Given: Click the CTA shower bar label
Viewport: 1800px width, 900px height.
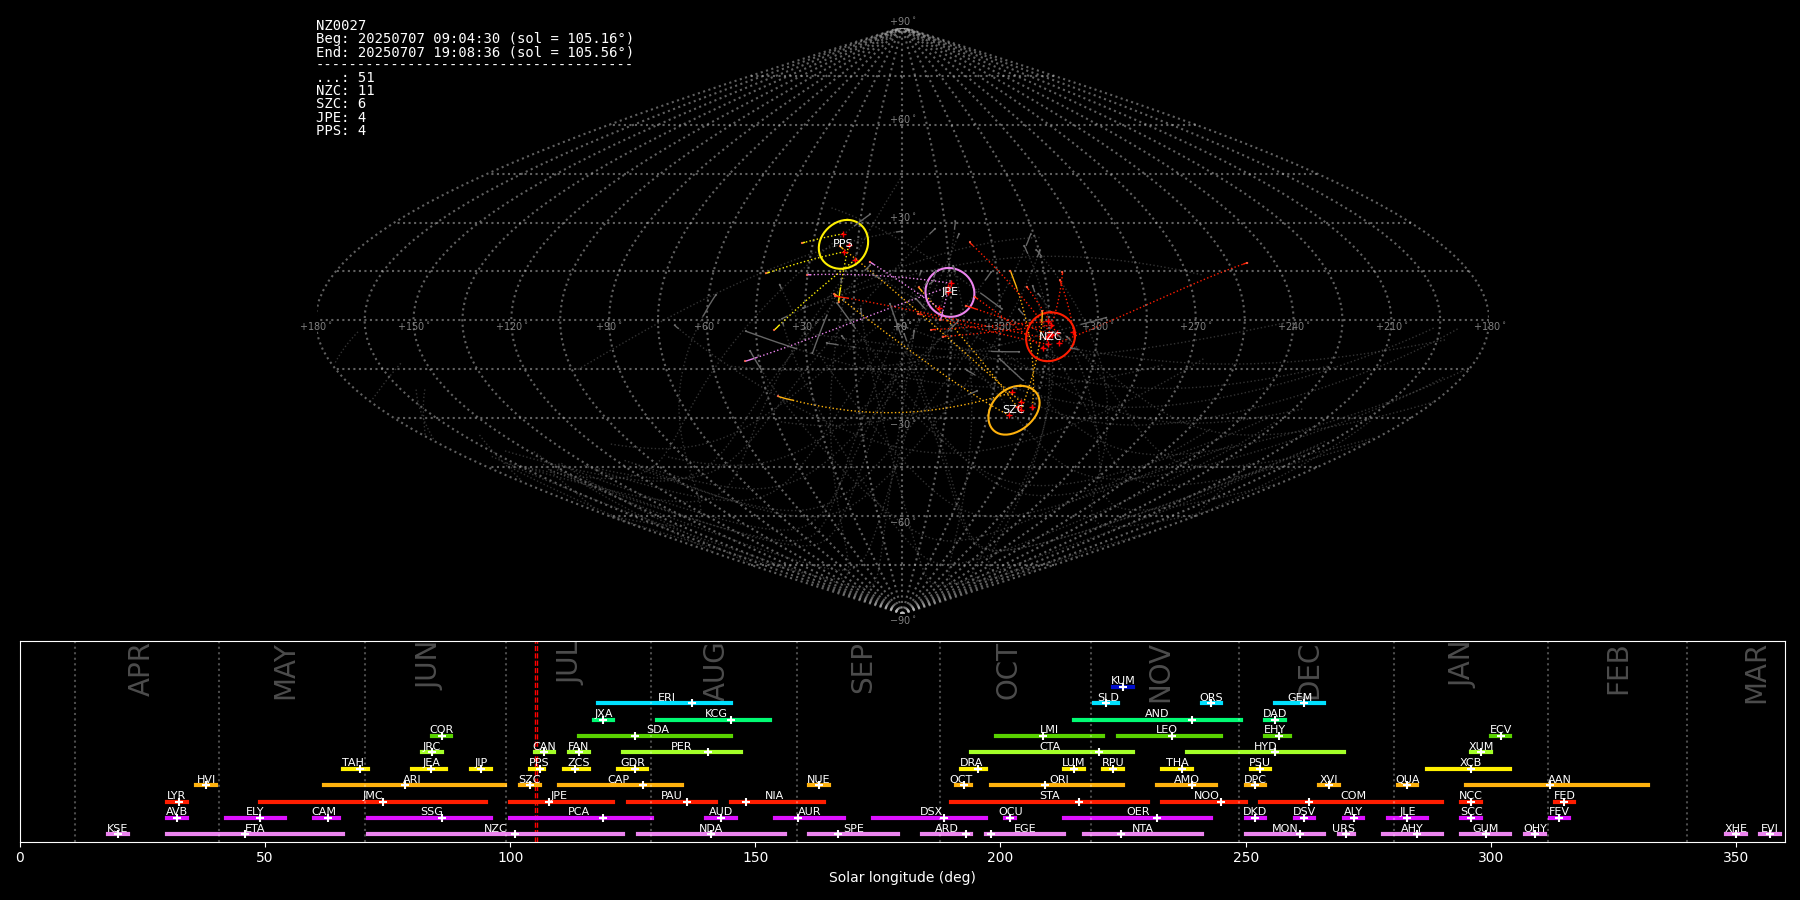Looking at the screenshot, I should click(1050, 746).
